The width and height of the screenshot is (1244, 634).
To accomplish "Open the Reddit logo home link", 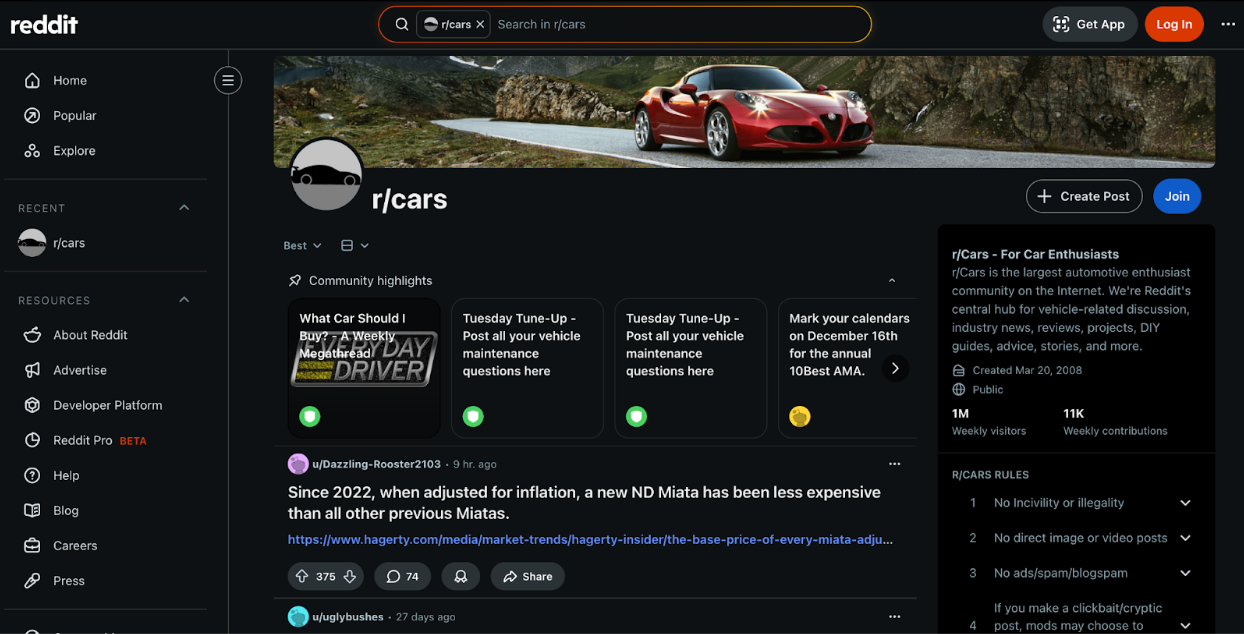I will click(x=44, y=24).
